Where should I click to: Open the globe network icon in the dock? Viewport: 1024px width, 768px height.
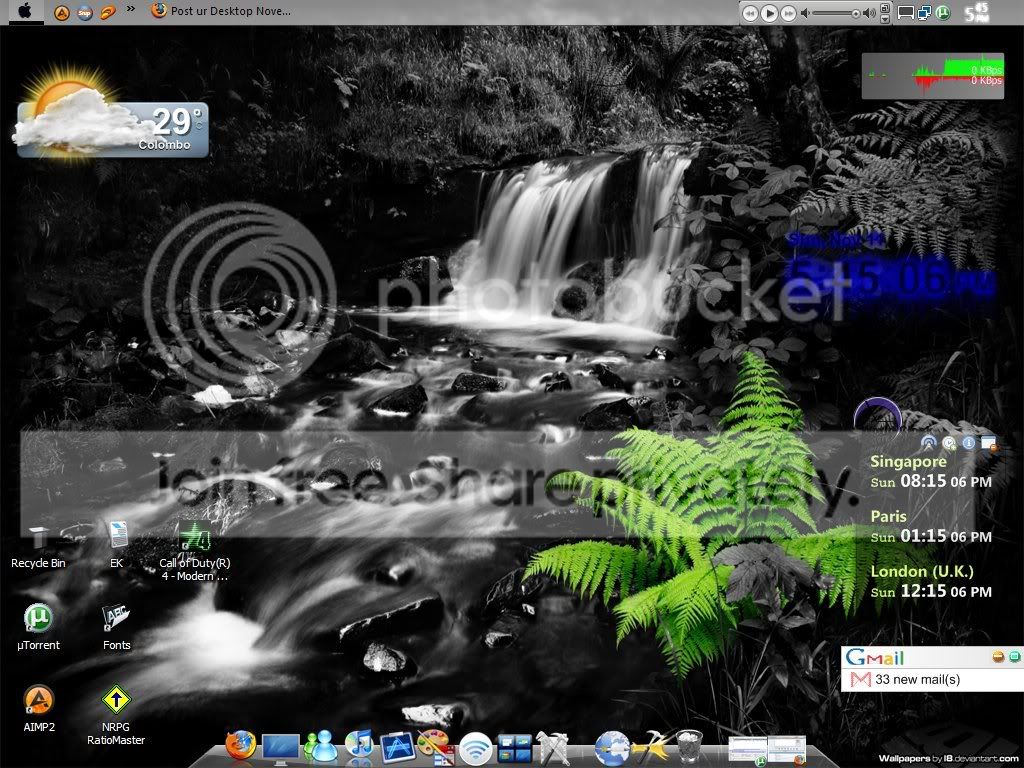click(x=612, y=748)
